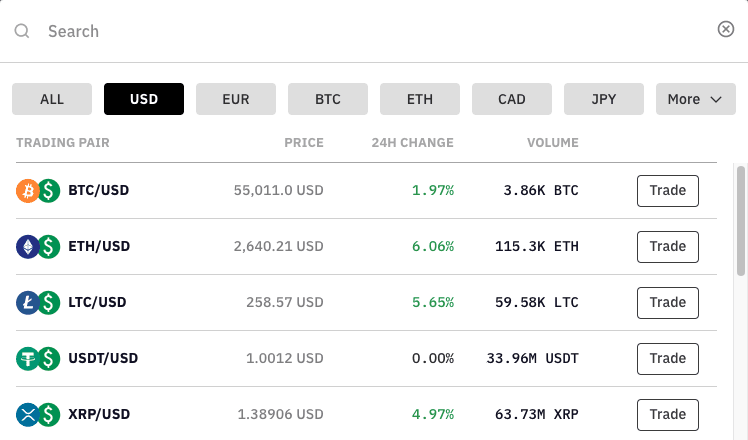Viewport: 748px width, 440px height.
Task: Click the search magnifier icon
Action: click(x=22, y=31)
